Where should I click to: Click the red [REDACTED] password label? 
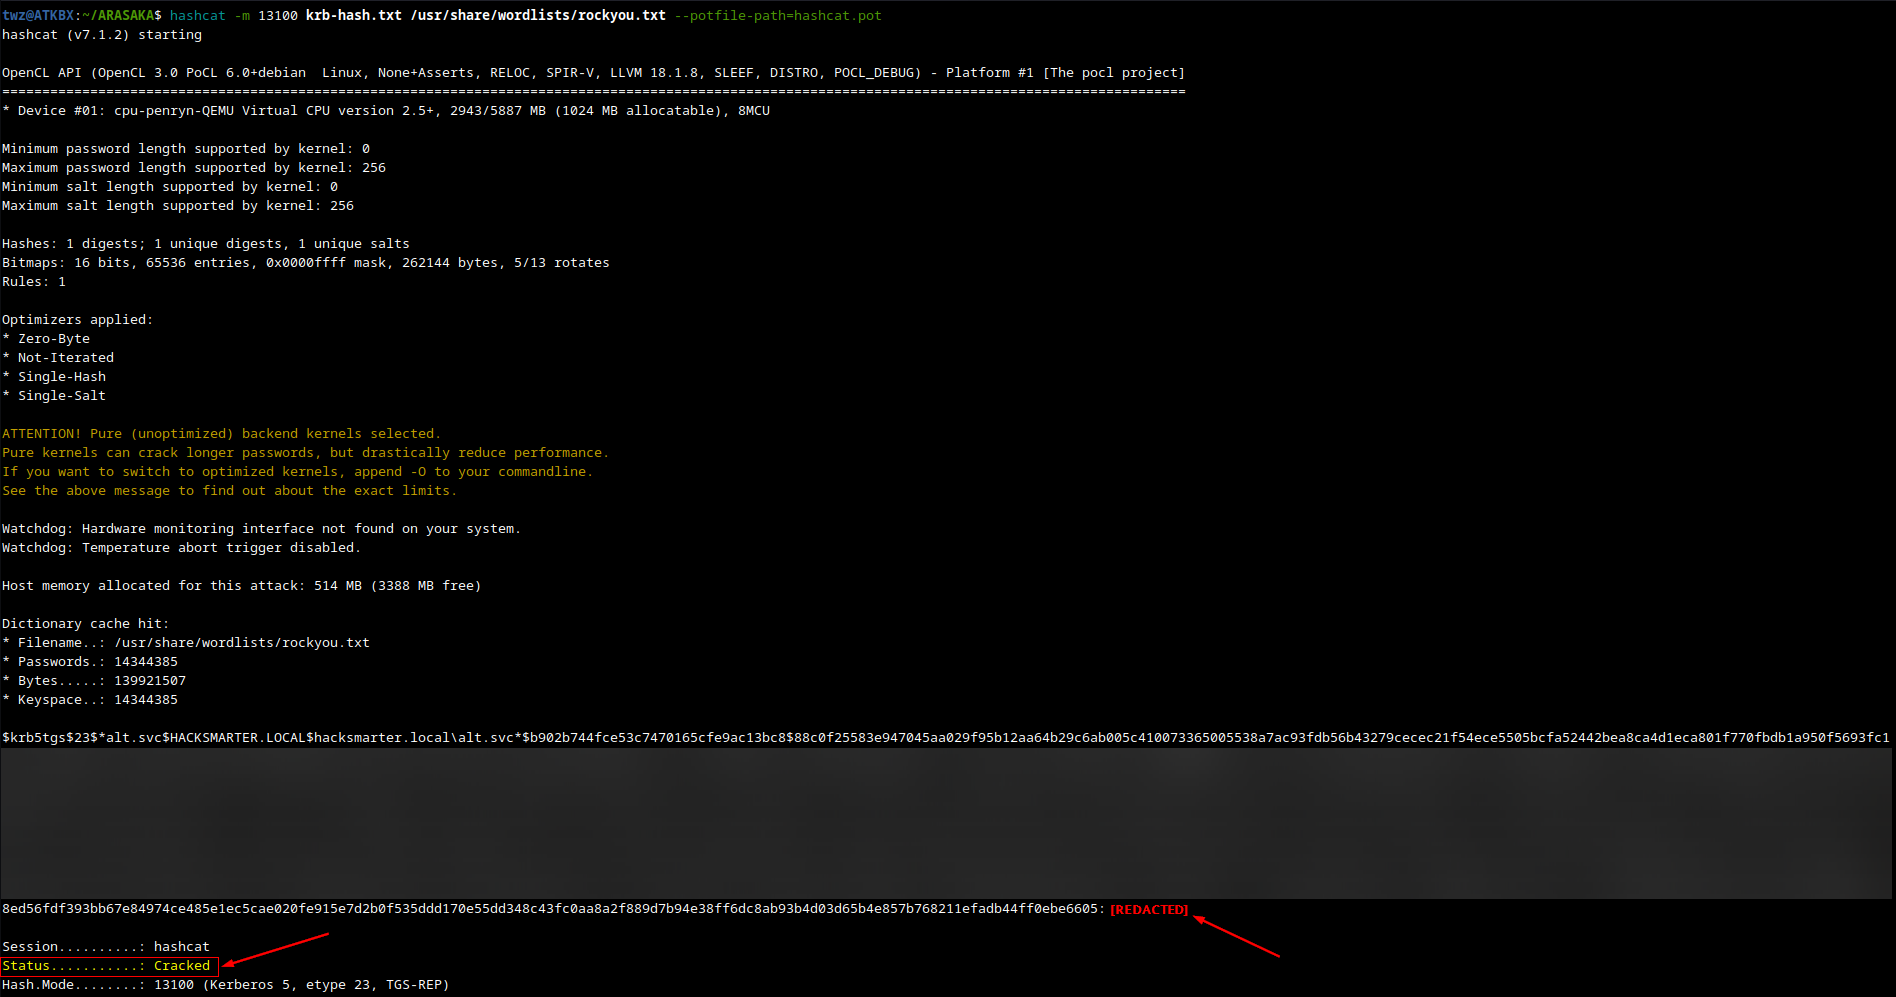click(x=1149, y=910)
